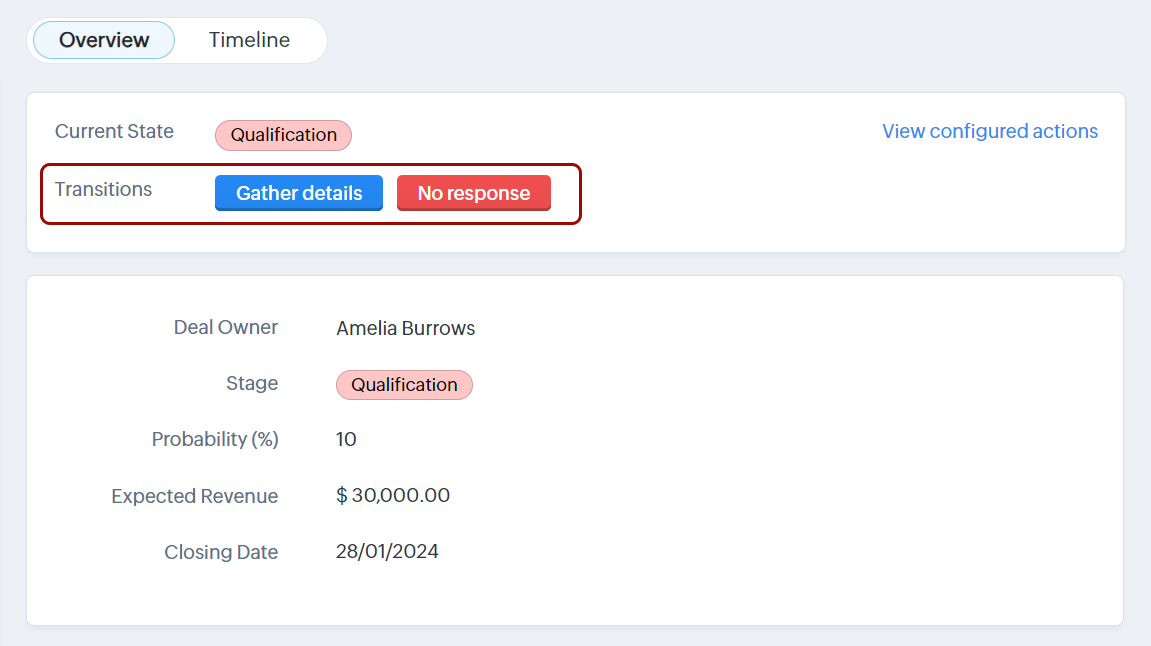Click the Expected Revenue amount $30,000.00

[393, 495]
